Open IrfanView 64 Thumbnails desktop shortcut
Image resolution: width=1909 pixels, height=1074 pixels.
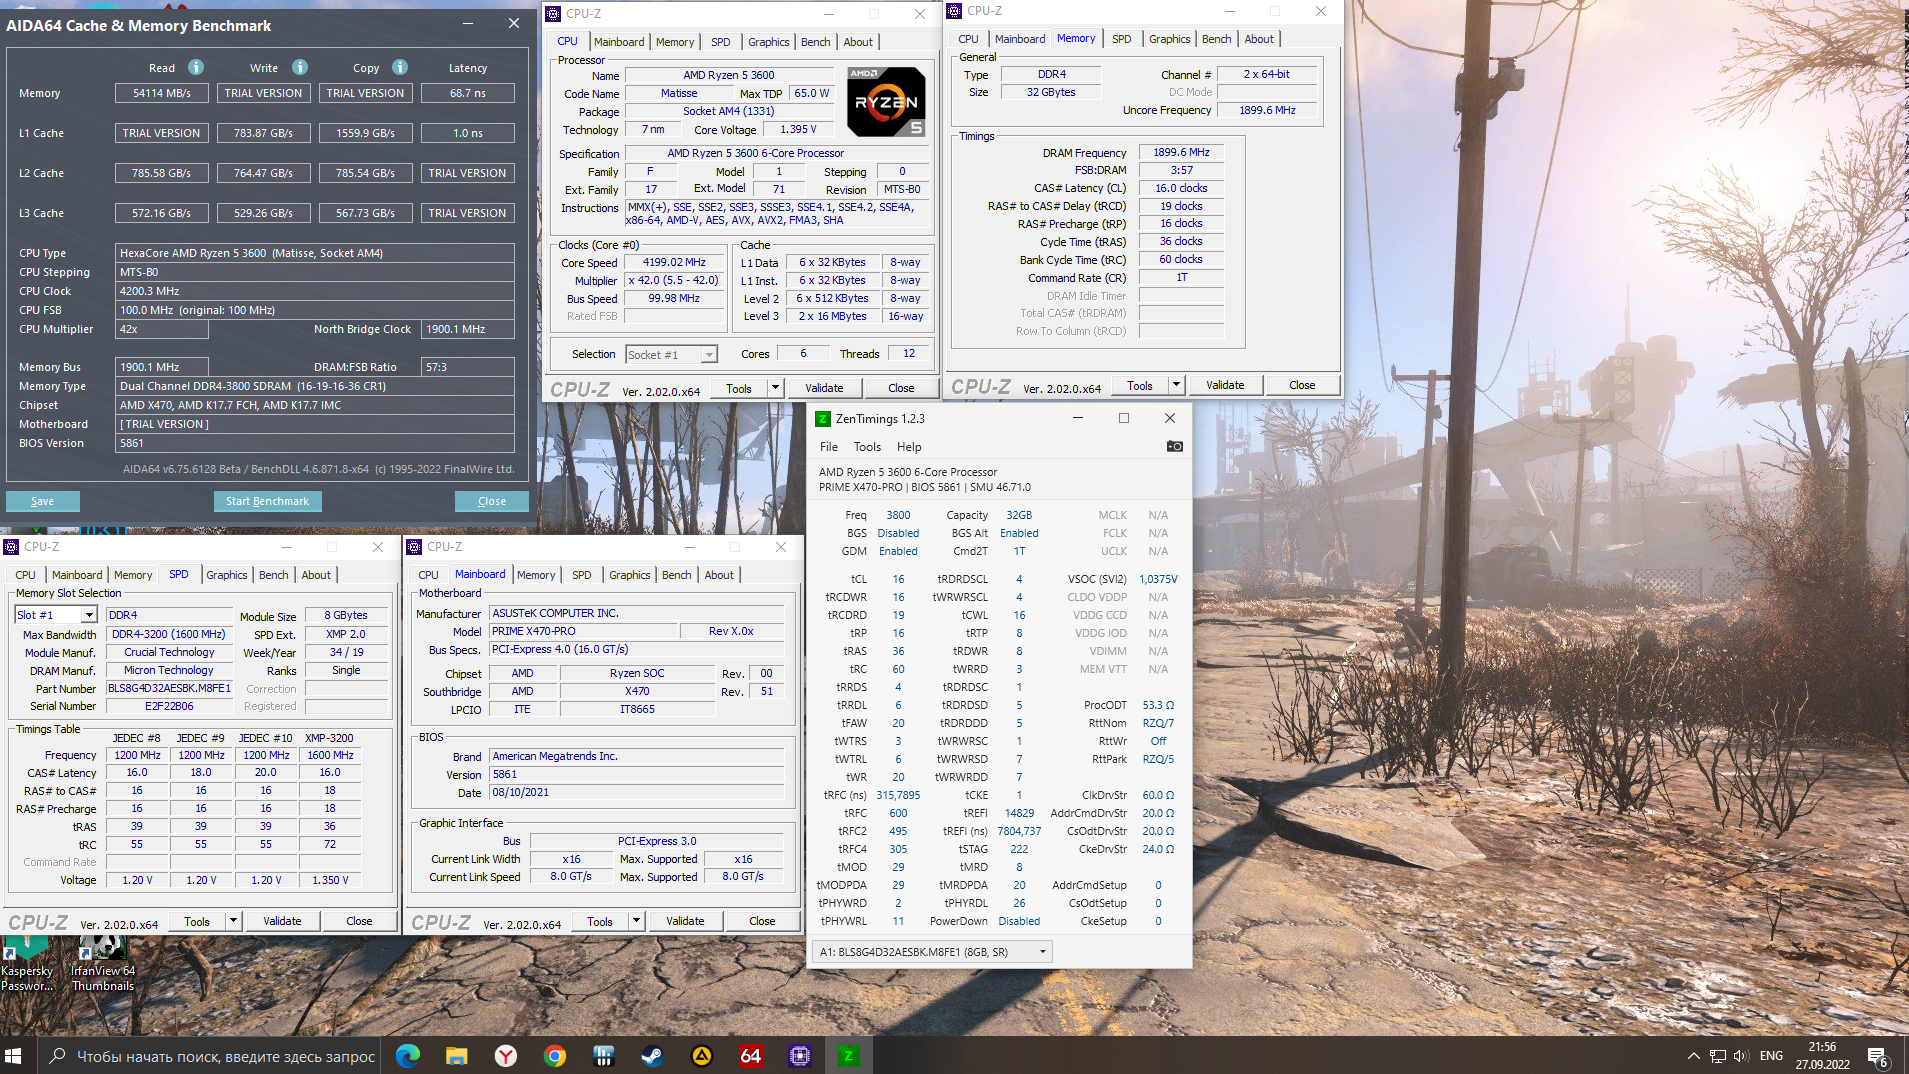click(102, 964)
